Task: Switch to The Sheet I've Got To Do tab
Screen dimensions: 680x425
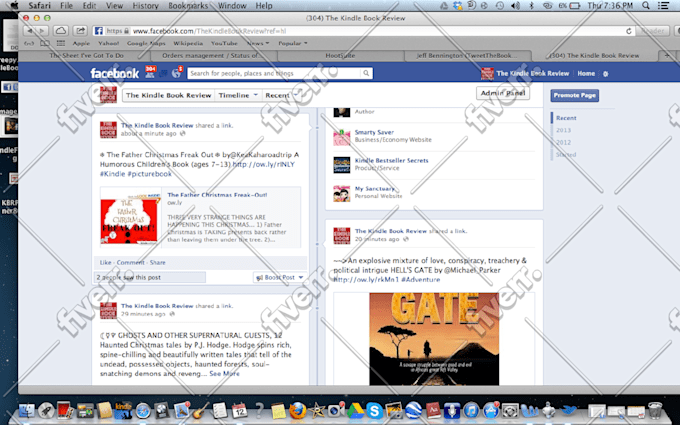Action: point(86,56)
